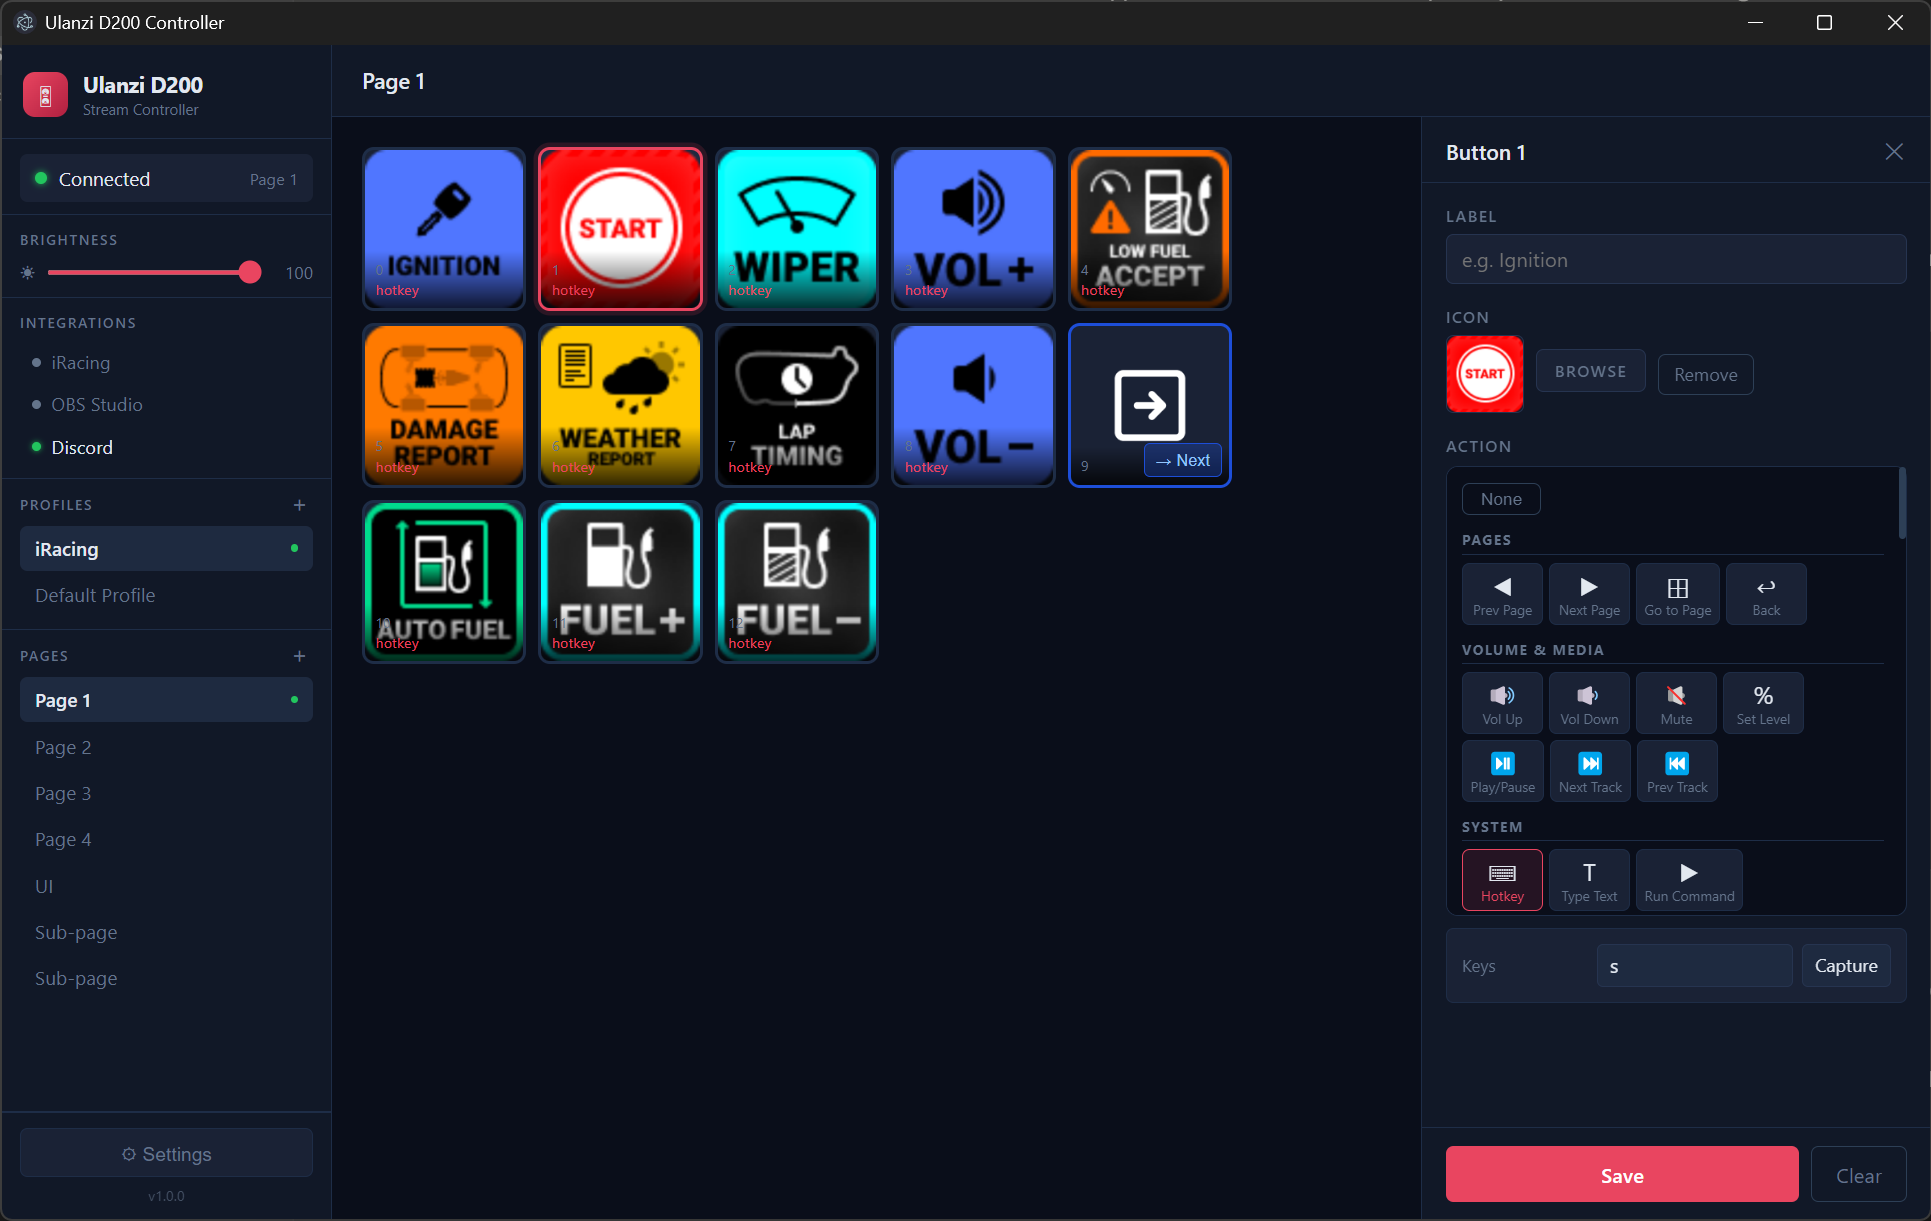Image resolution: width=1931 pixels, height=1221 pixels.
Task: Select the WIPER button tile
Action: tap(797, 229)
